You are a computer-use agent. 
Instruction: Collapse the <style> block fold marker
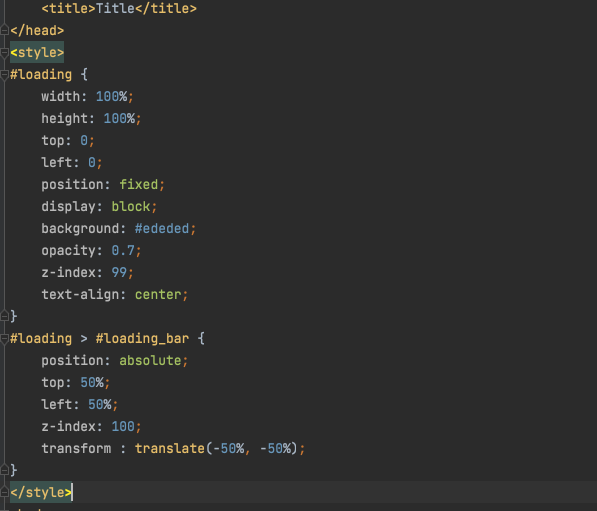pyautogui.click(x=4, y=53)
